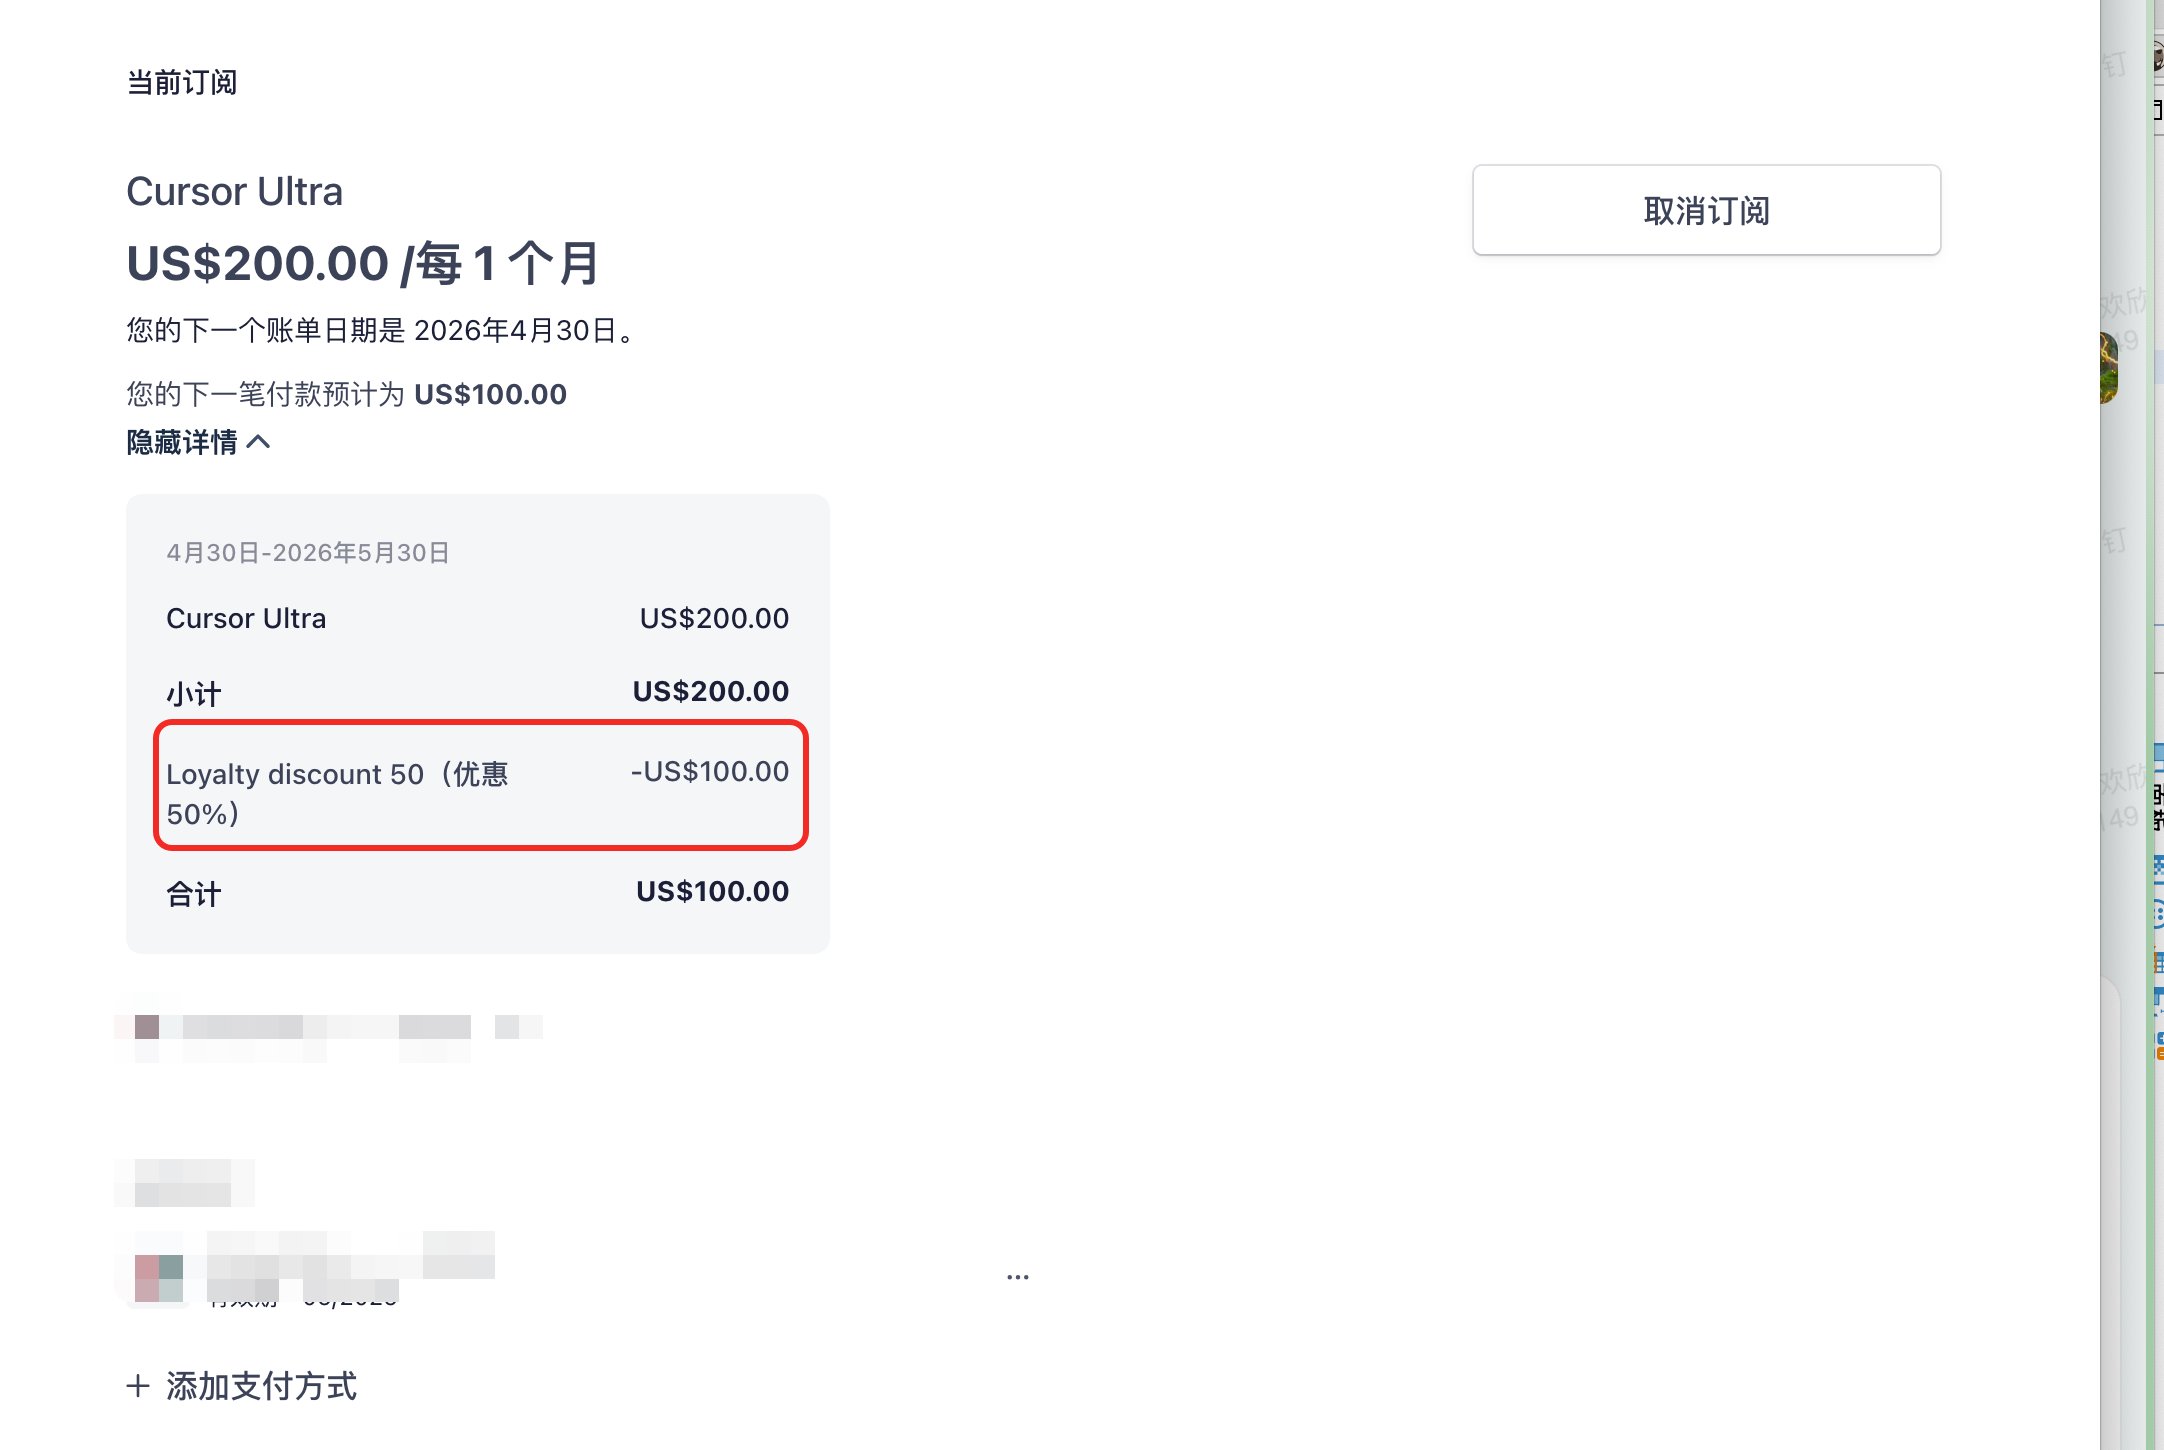Click the US$200.00 /每 1 个月 price text
This screenshot has width=2164, height=1450.
pos(362,263)
